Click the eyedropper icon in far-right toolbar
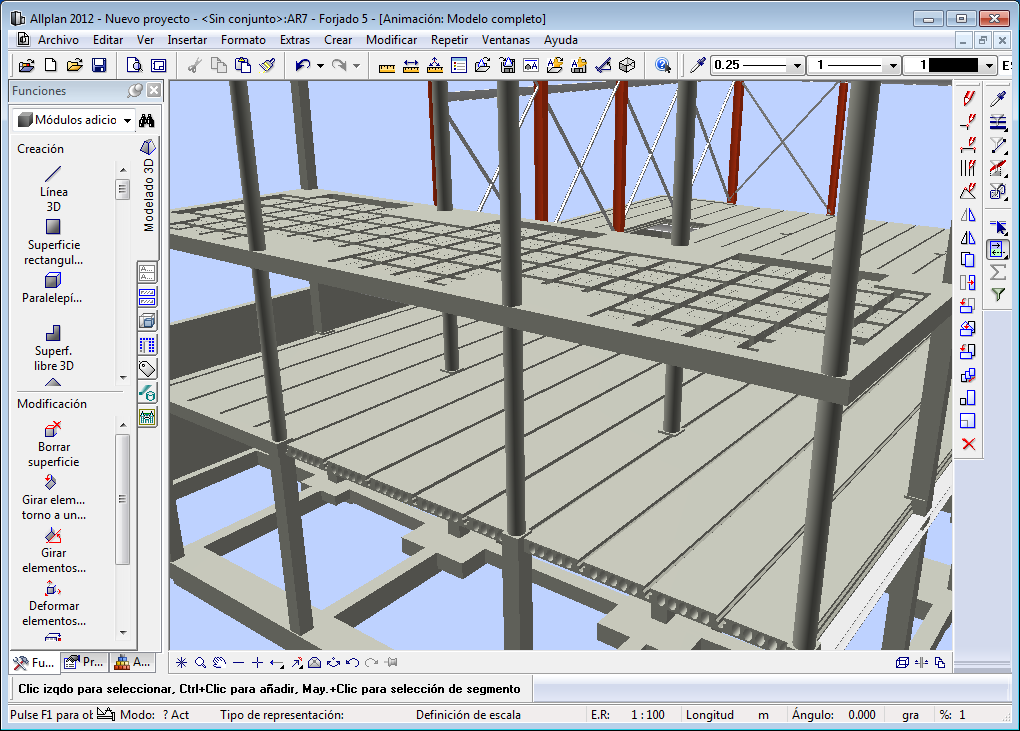Screen dimensions: 1020x731 (998, 99)
